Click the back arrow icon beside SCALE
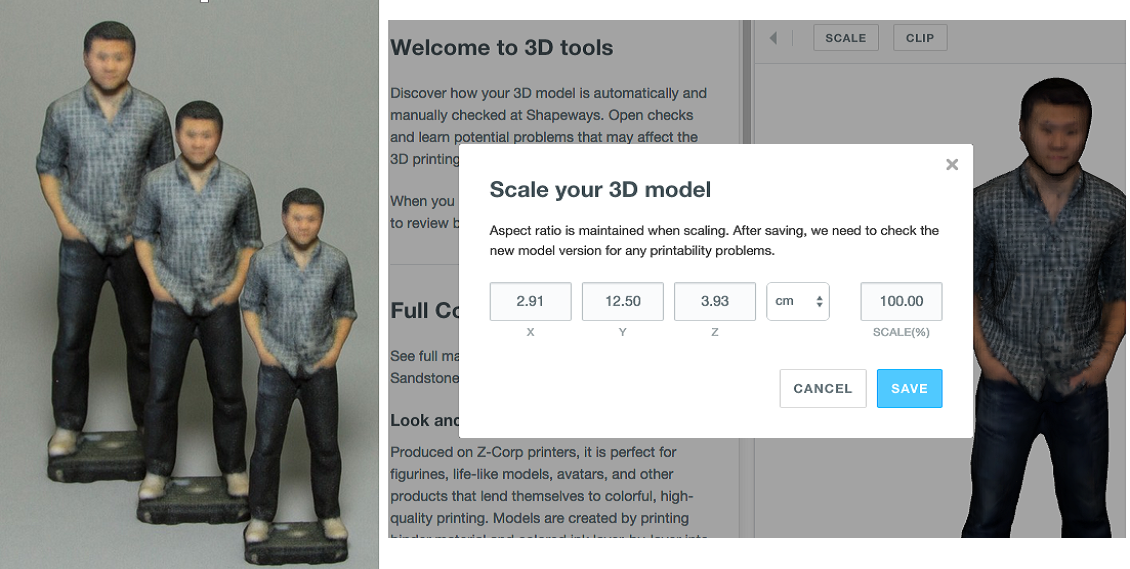 pyautogui.click(x=773, y=38)
